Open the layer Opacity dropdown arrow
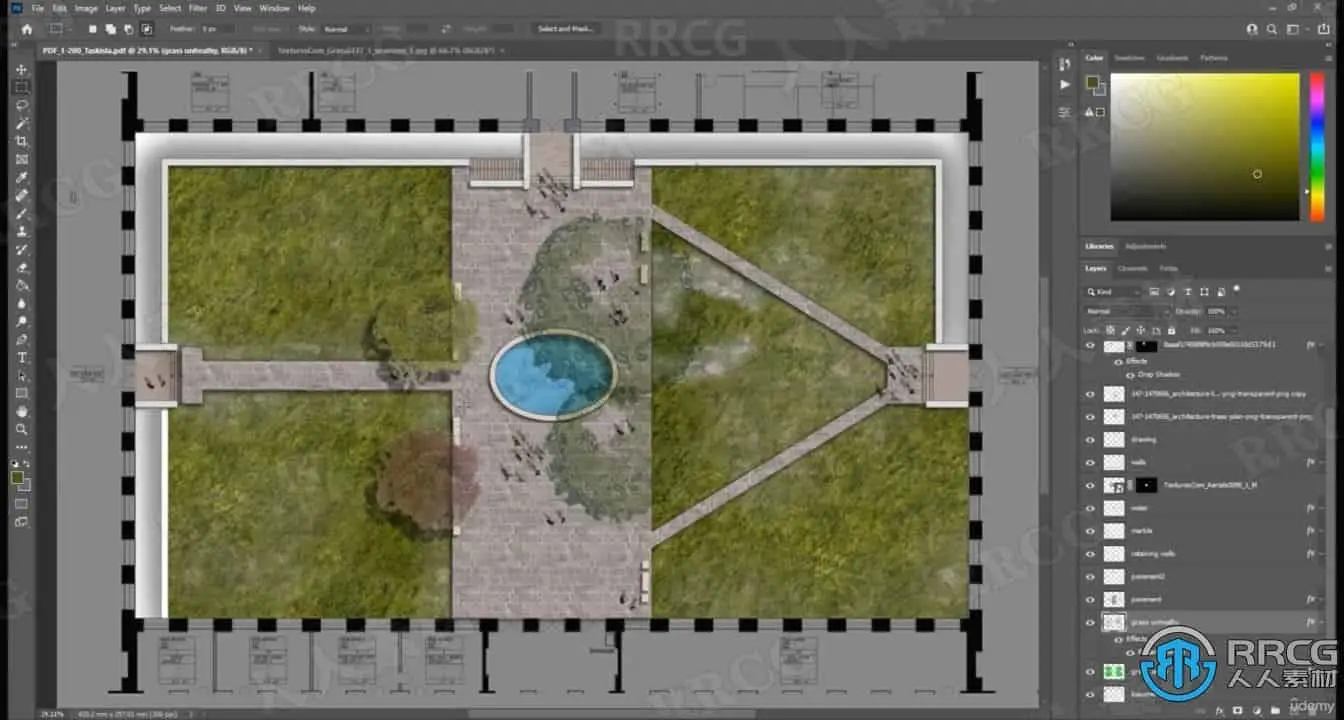The height and width of the screenshot is (720, 1344). tap(1234, 311)
